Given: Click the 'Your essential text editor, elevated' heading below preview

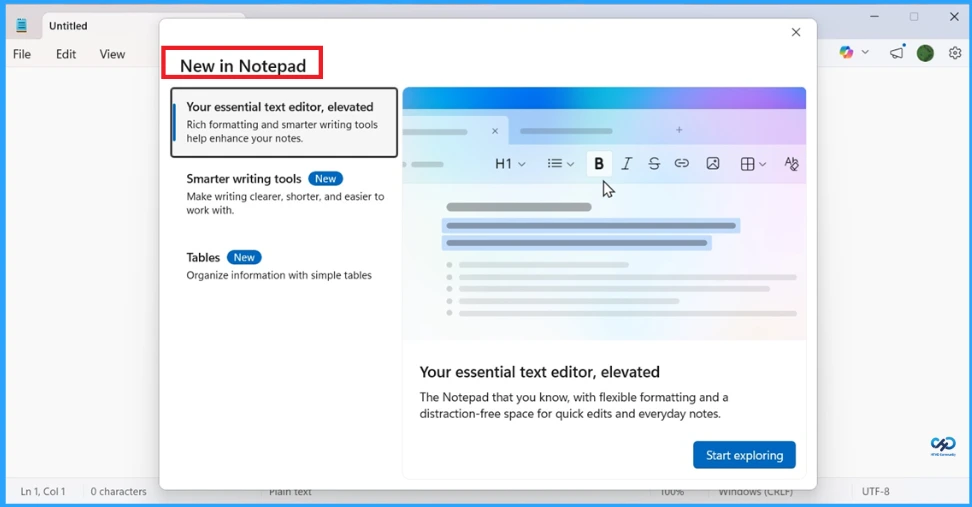Looking at the screenshot, I should [539, 372].
